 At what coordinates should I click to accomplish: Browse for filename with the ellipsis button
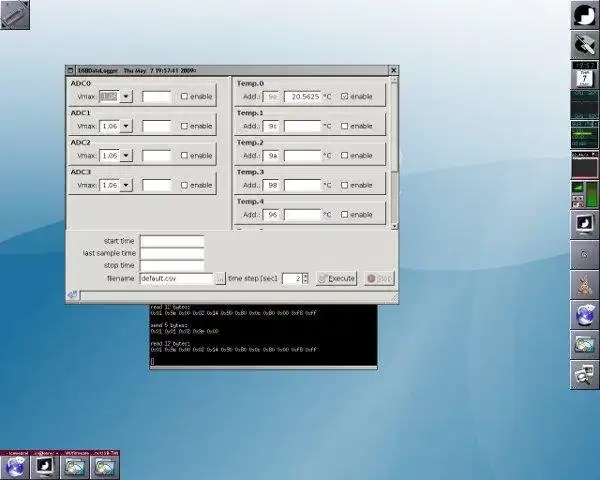220,279
